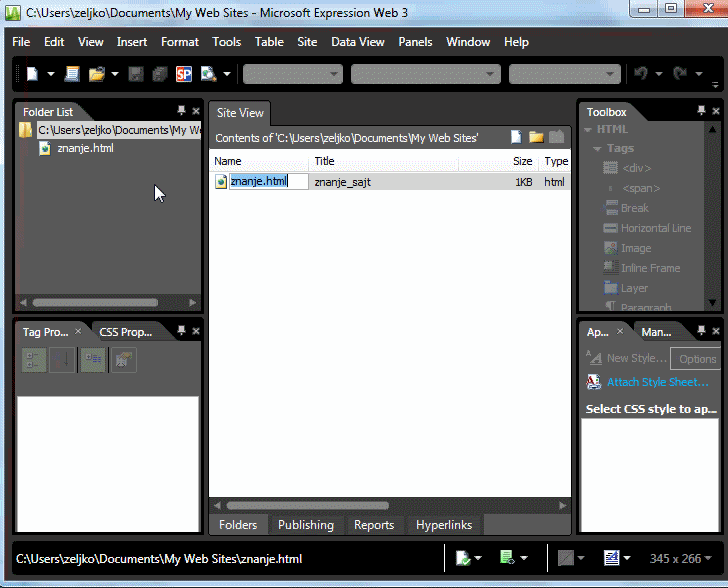Open the Data View menu
This screenshot has width=728, height=588.
[357, 42]
